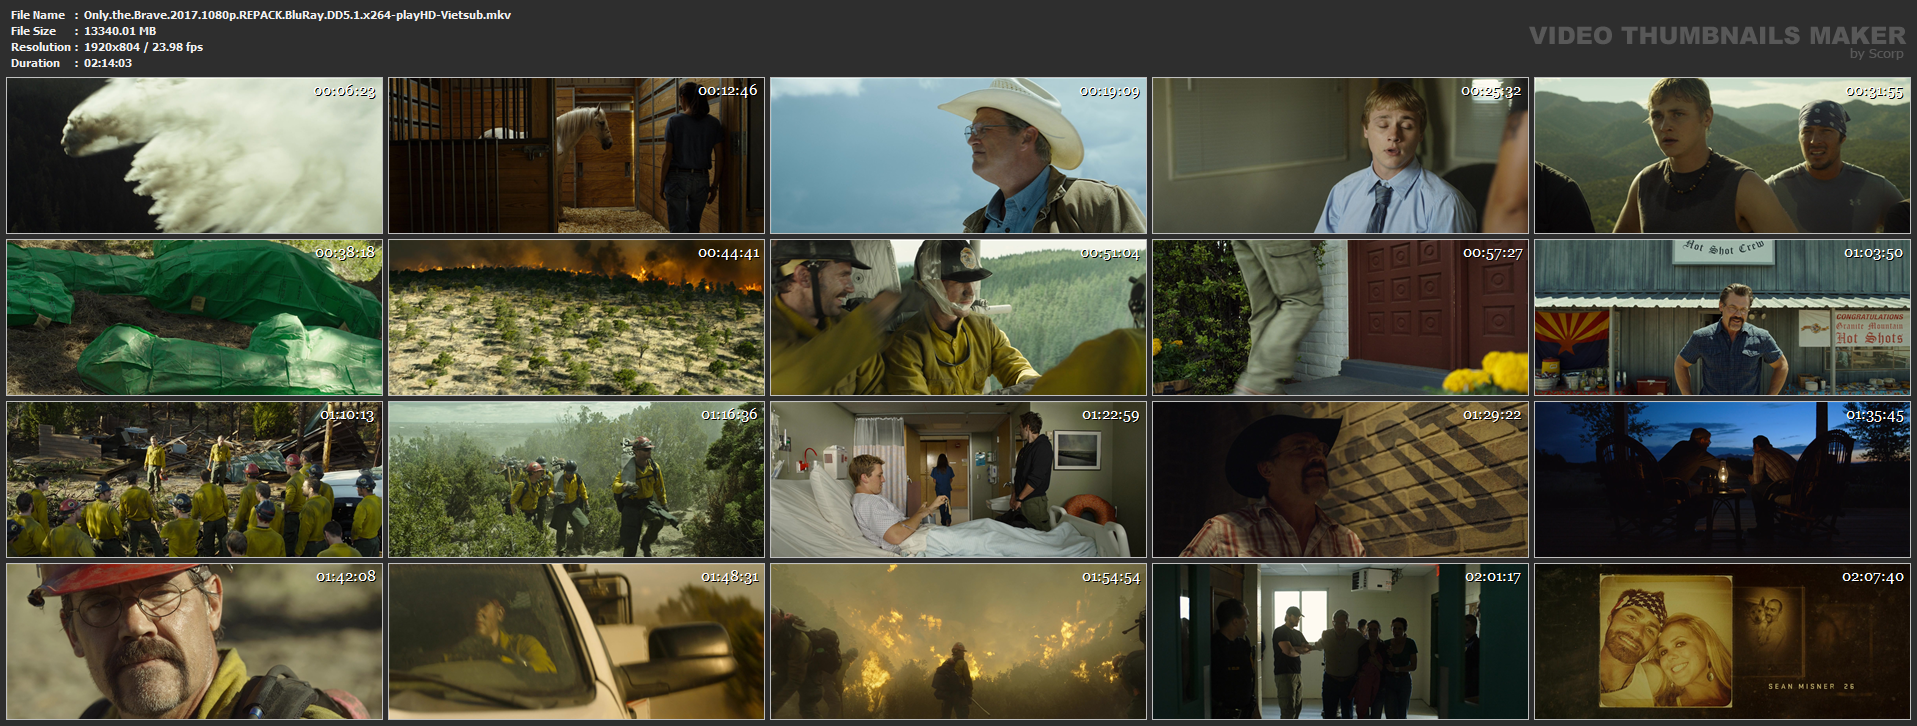The image size is (1917, 726).
Task: Open the hallway thumbnail at 02:01:17
Action: tap(1340, 642)
